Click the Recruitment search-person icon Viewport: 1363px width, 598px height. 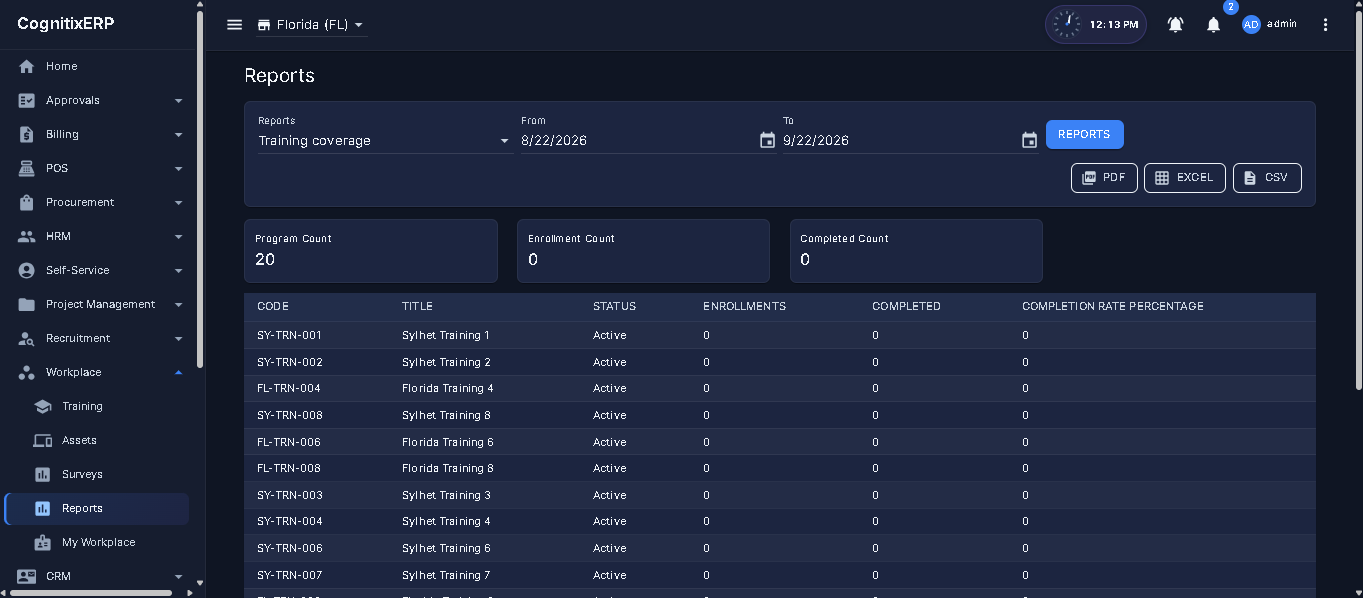click(27, 338)
